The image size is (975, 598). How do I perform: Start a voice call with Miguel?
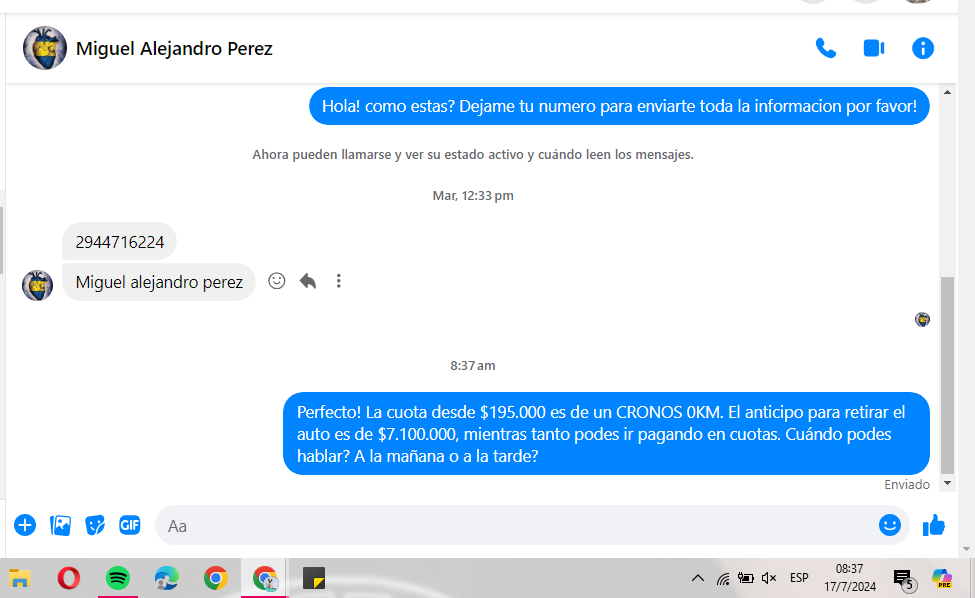(825, 48)
